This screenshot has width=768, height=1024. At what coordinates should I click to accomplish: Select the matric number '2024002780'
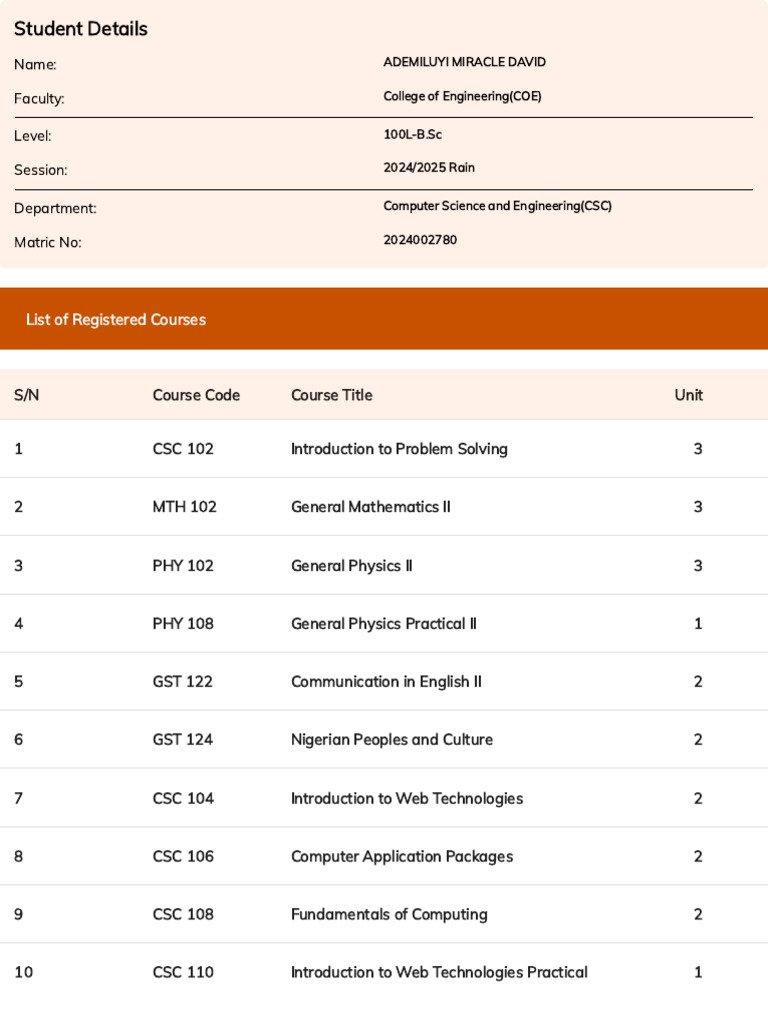pos(420,240)
